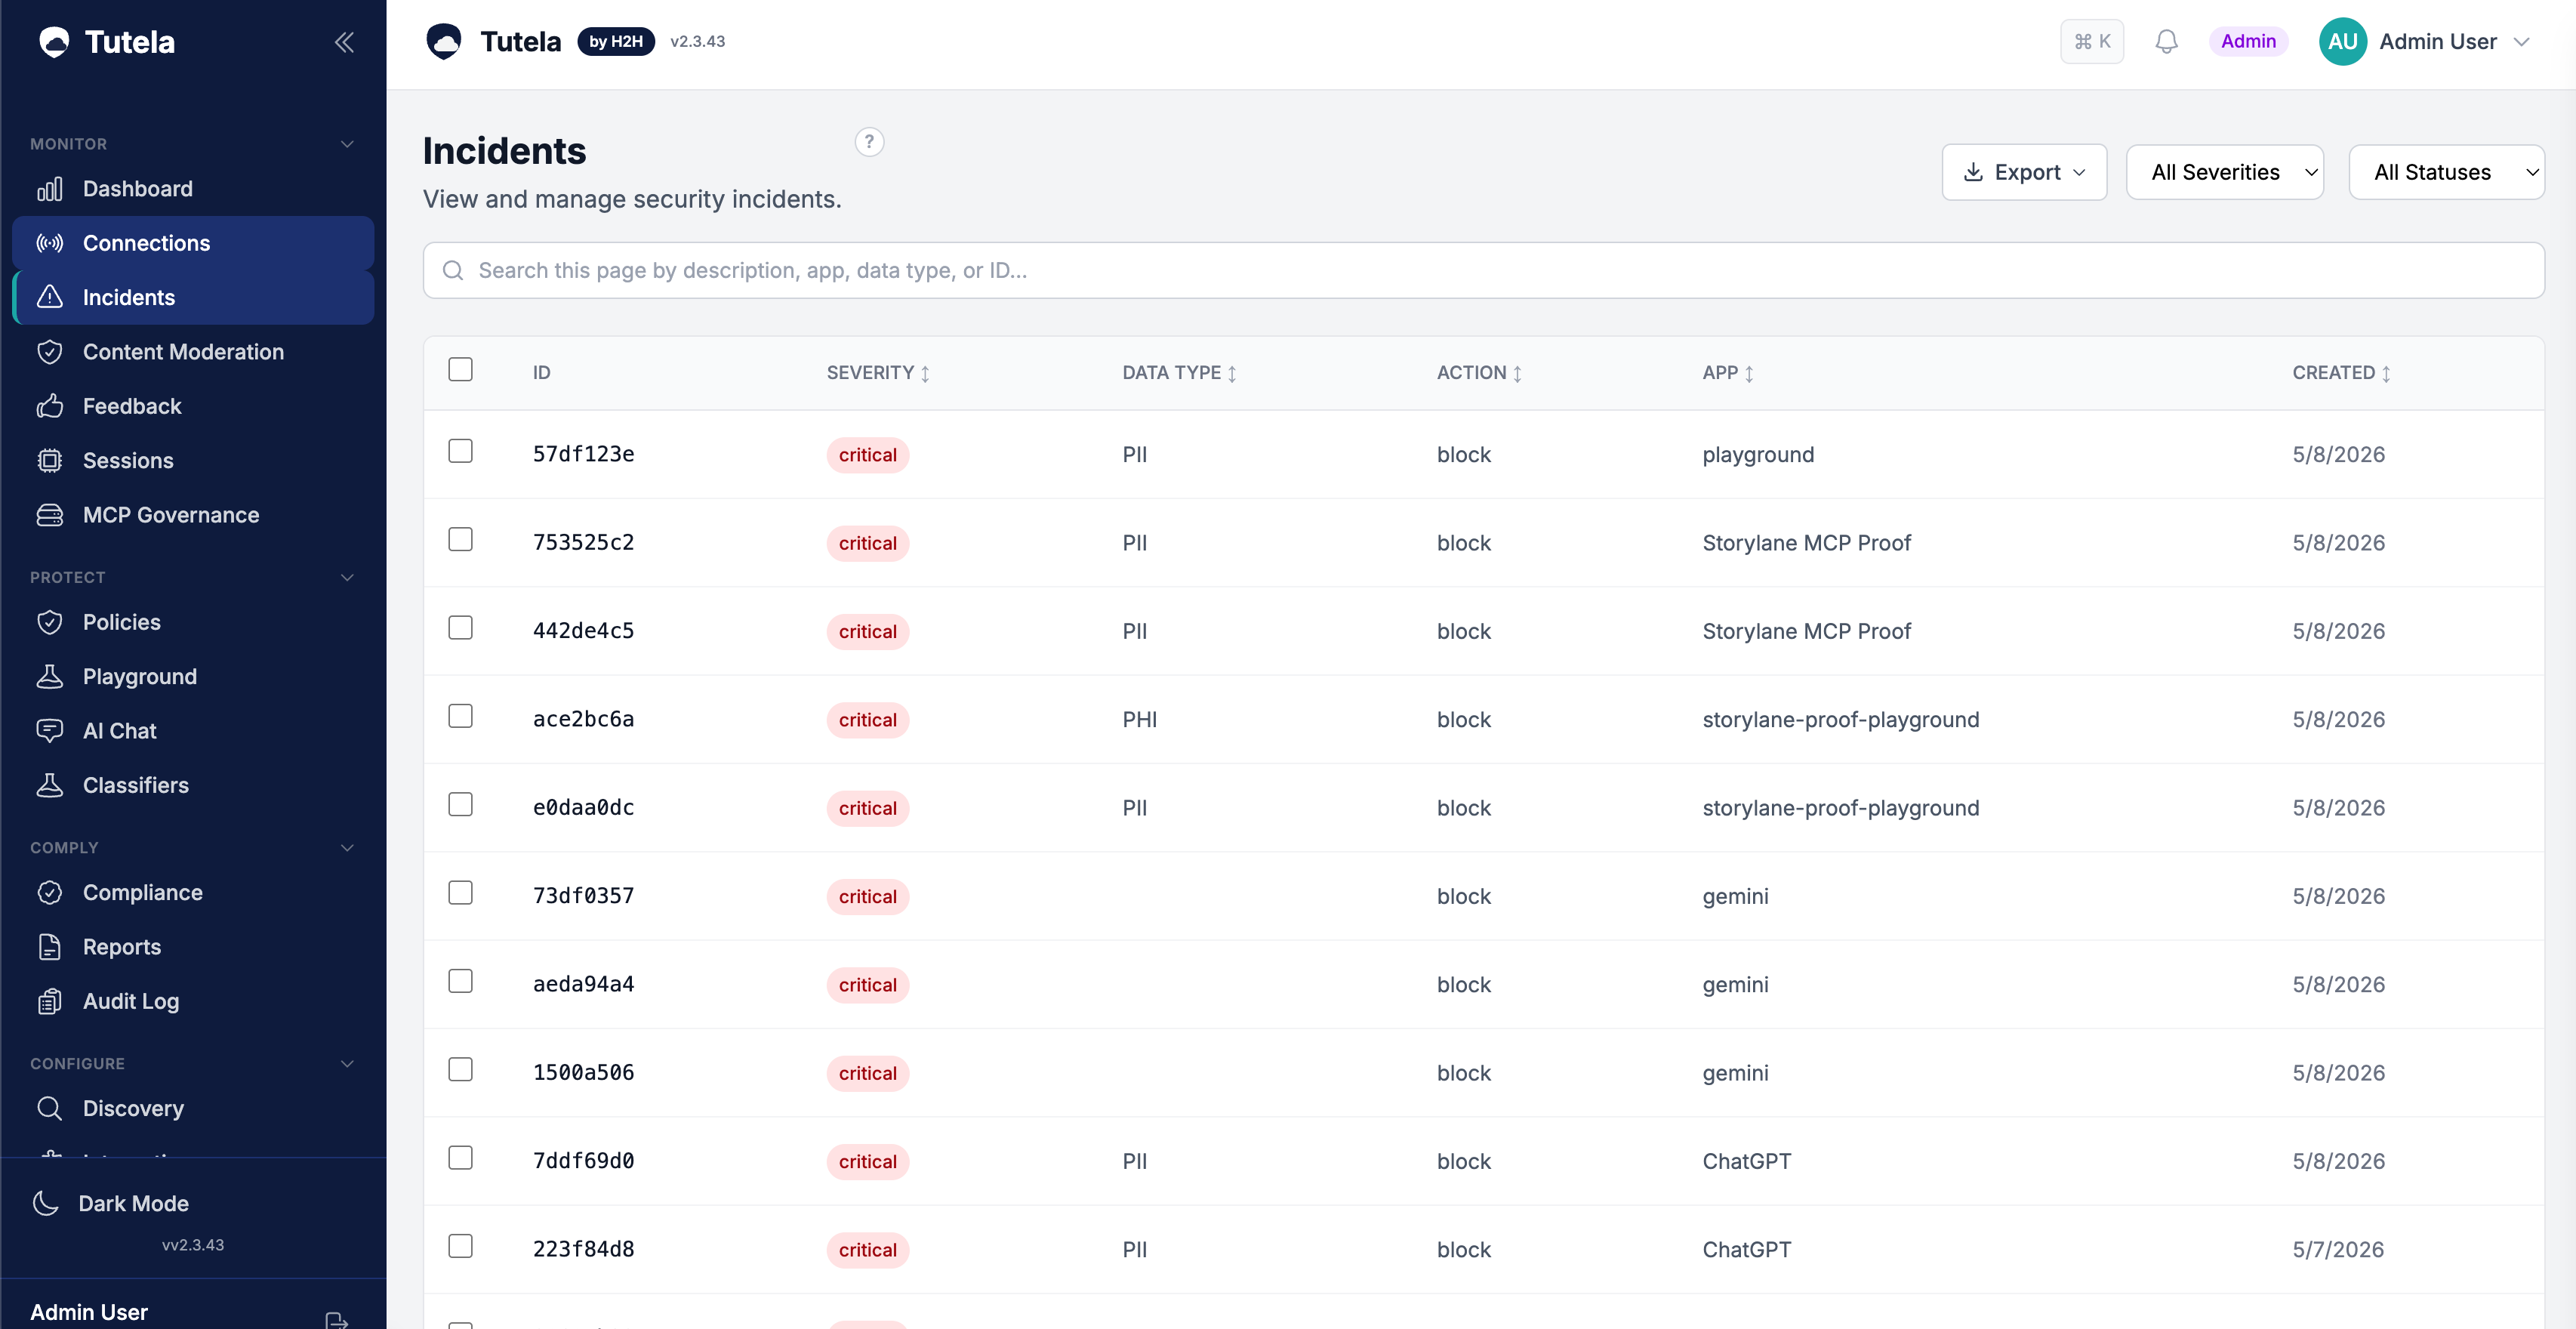2576x1329 pixels.
Task: Click the Tutela logo in the top bar
Action: click(x=444, y=42)
